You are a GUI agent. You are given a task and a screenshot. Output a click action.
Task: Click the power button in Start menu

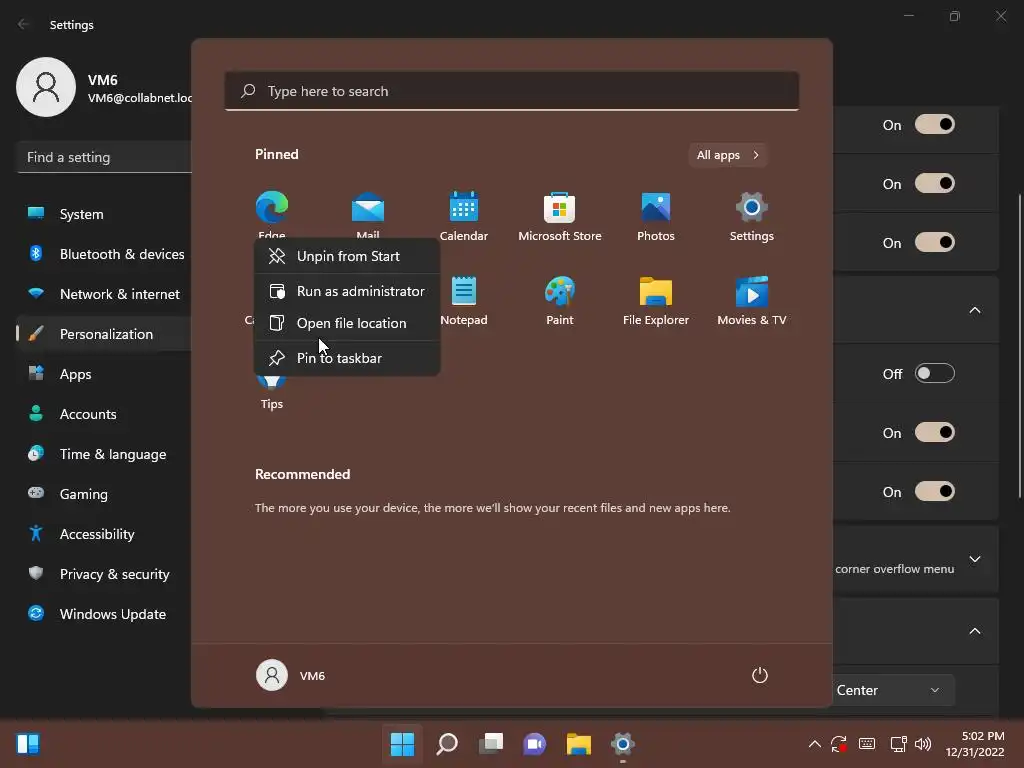760,675
